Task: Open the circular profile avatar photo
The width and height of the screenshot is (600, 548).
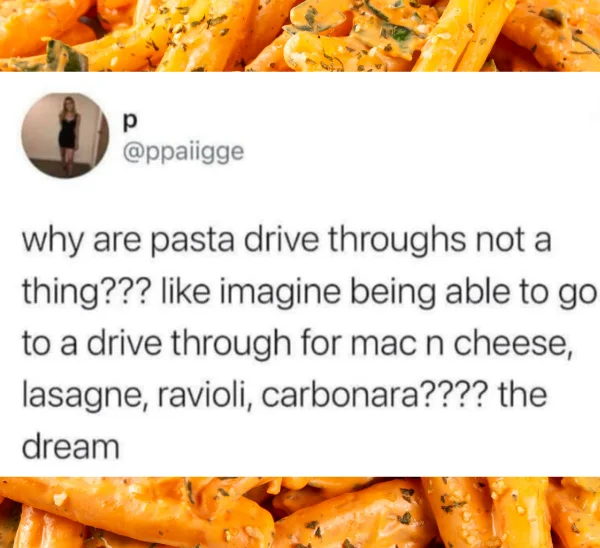Action: [65, 135]
